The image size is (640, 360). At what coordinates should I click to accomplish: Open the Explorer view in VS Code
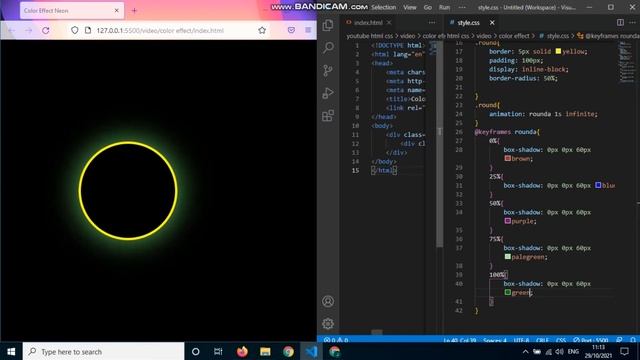[328, 25]
